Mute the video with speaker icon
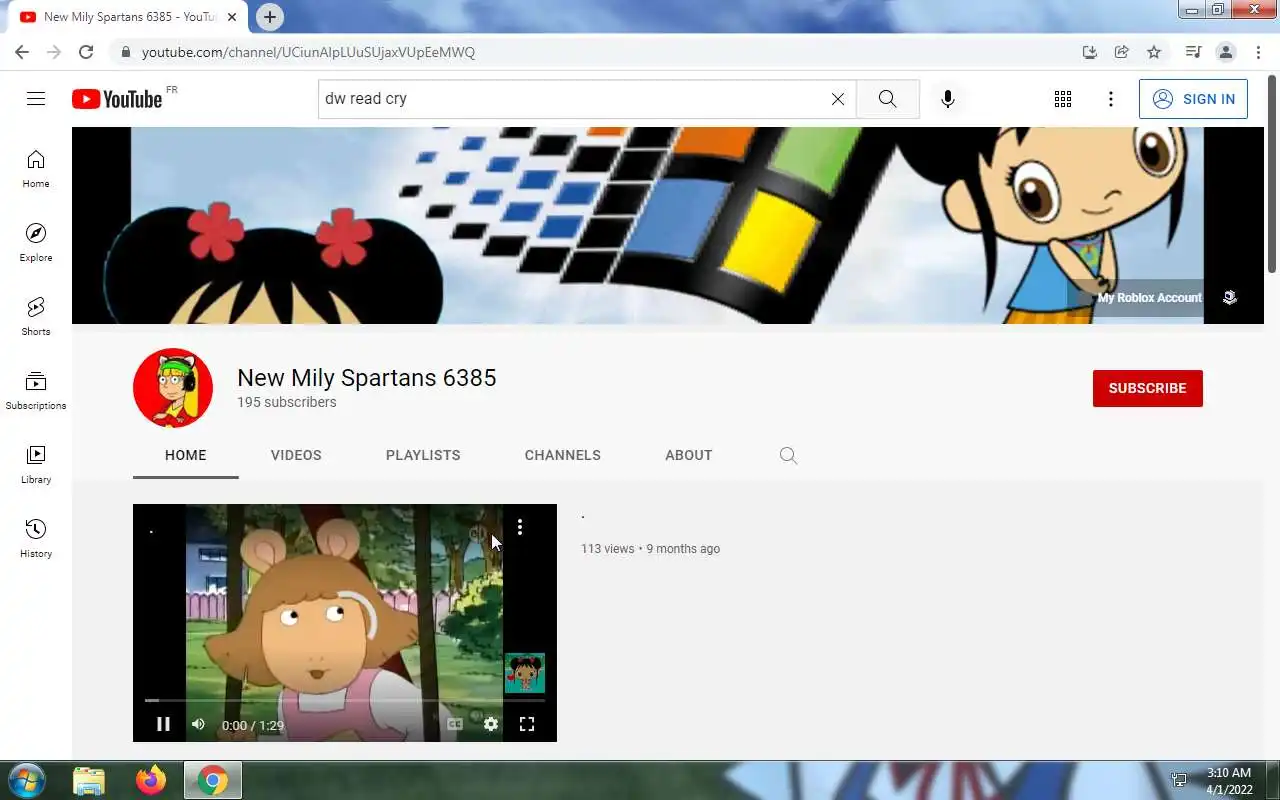 pyautogui.click(x=198, y=724)
